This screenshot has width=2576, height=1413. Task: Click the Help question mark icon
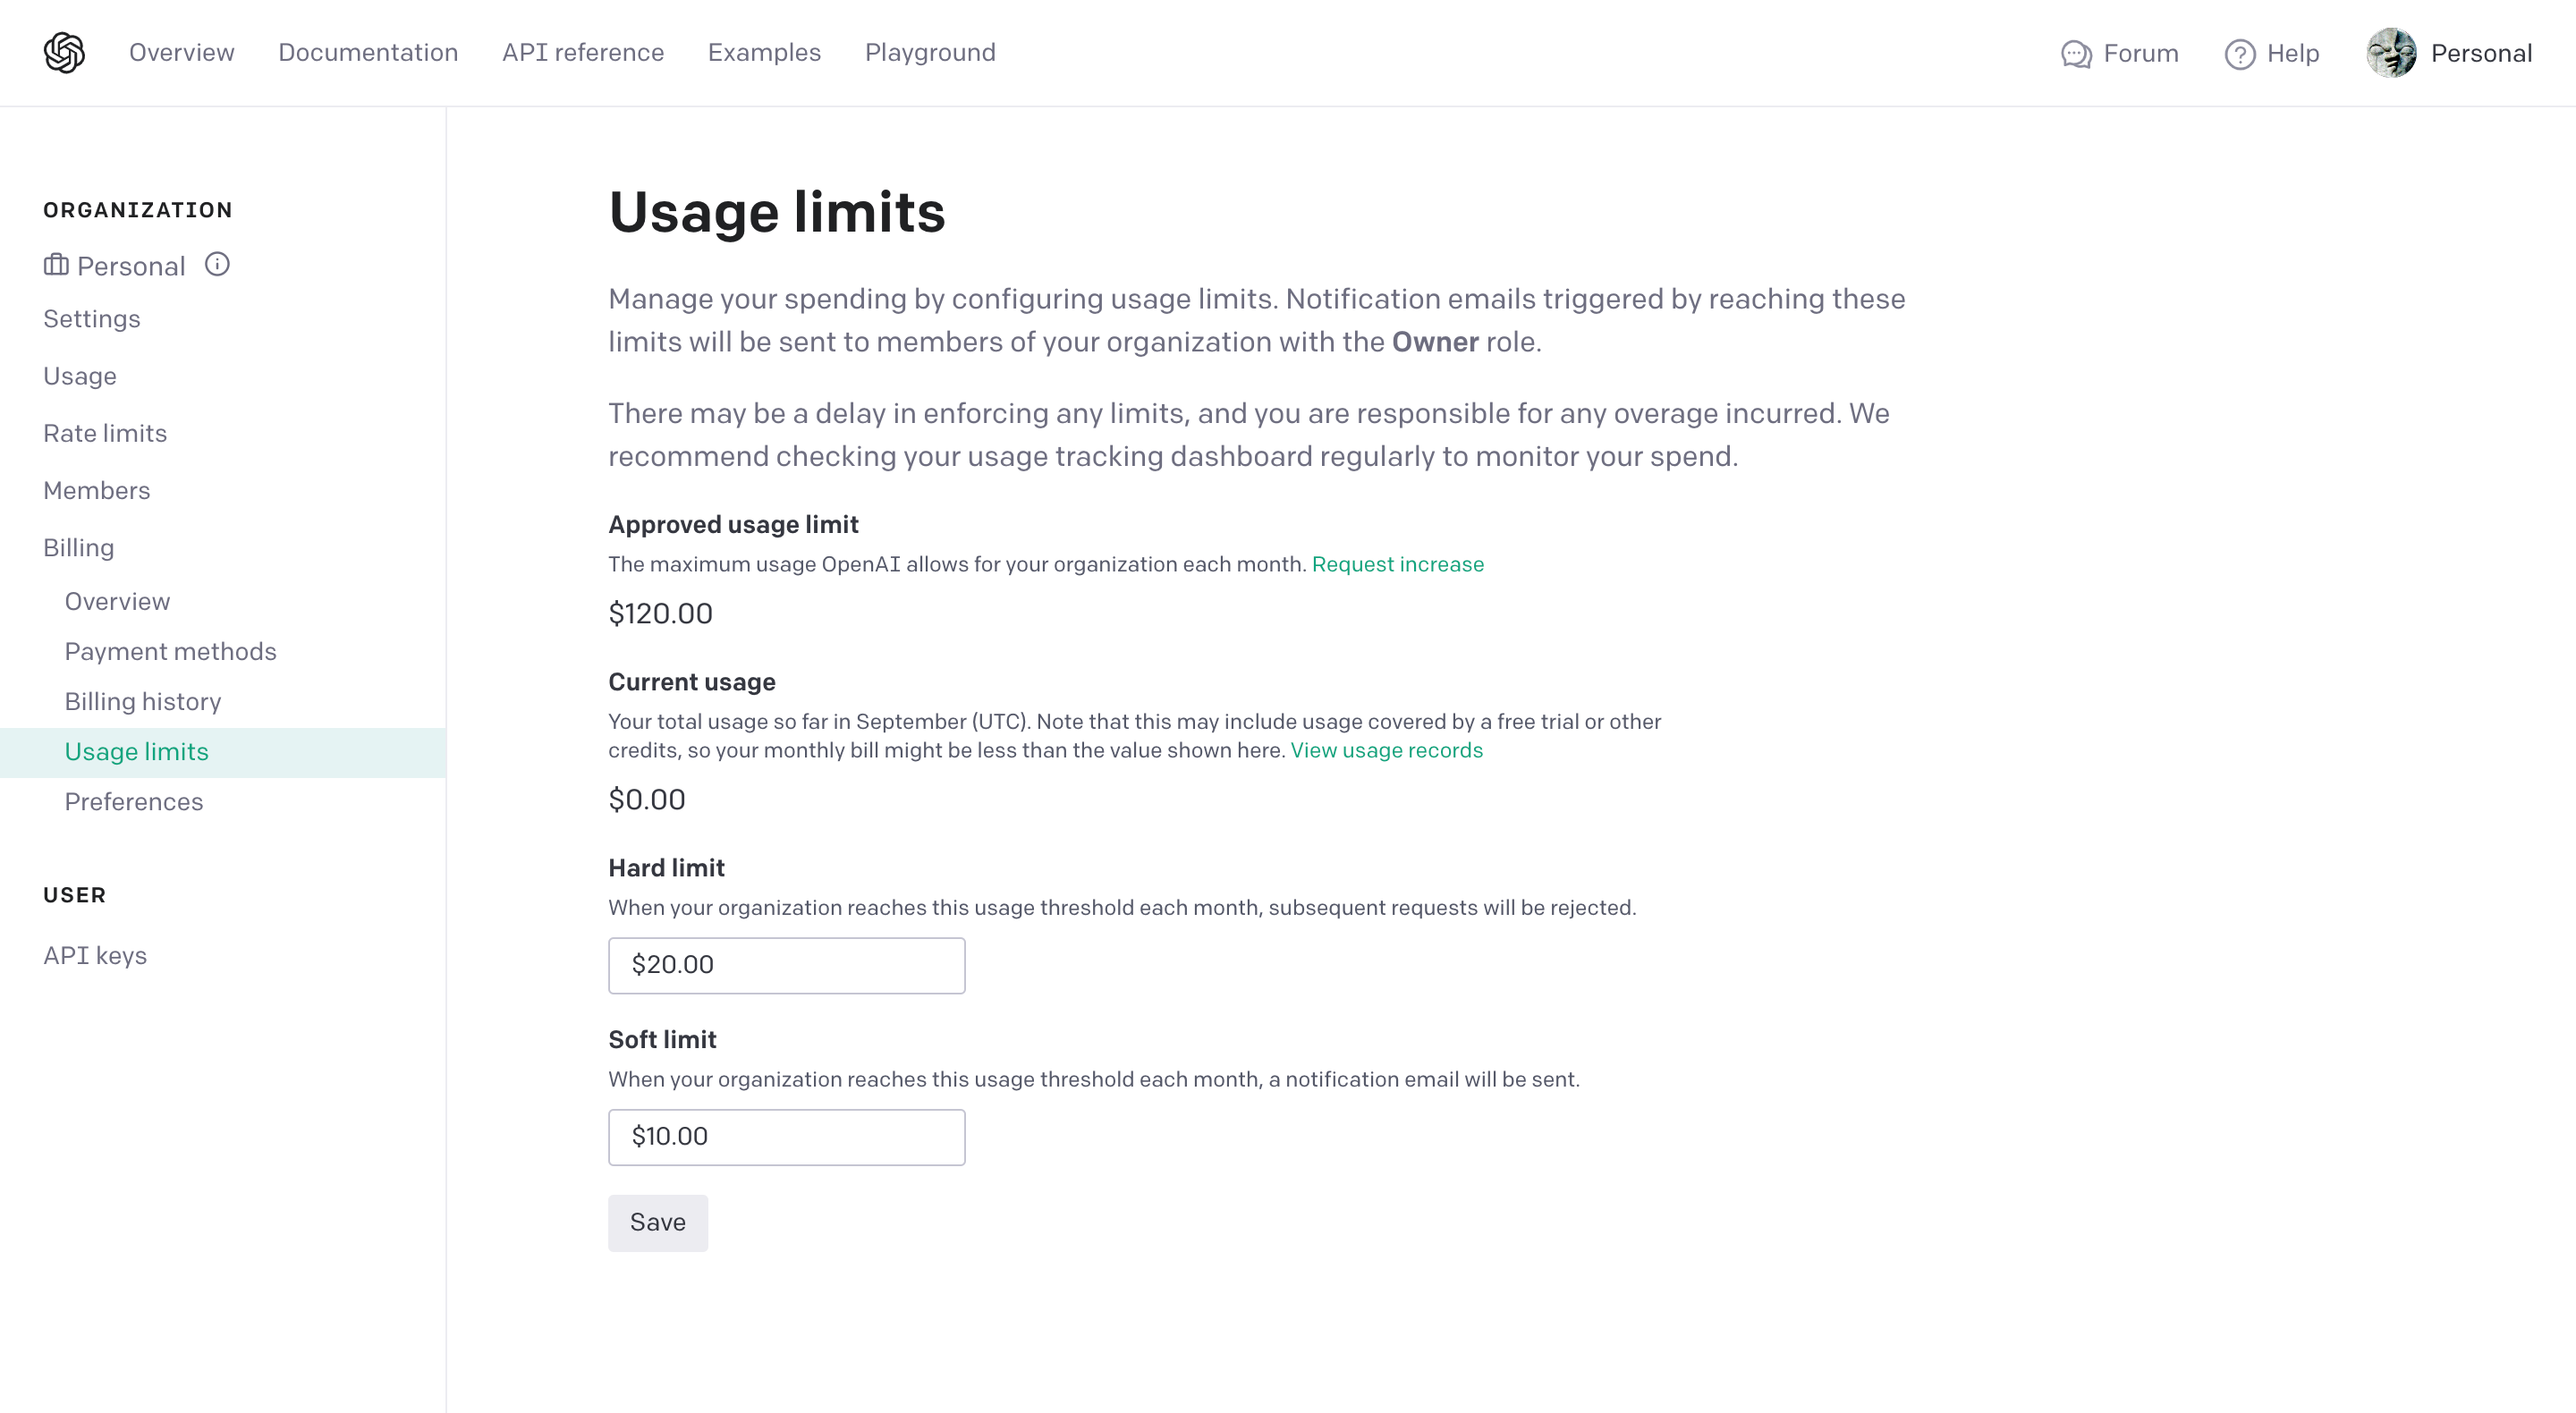pos(2239,54)
